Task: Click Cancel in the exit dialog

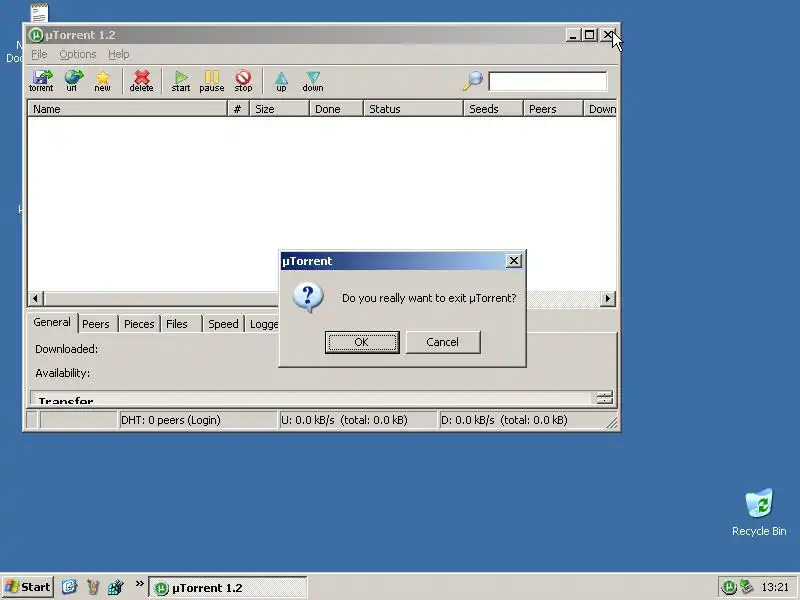Action: 443,342
